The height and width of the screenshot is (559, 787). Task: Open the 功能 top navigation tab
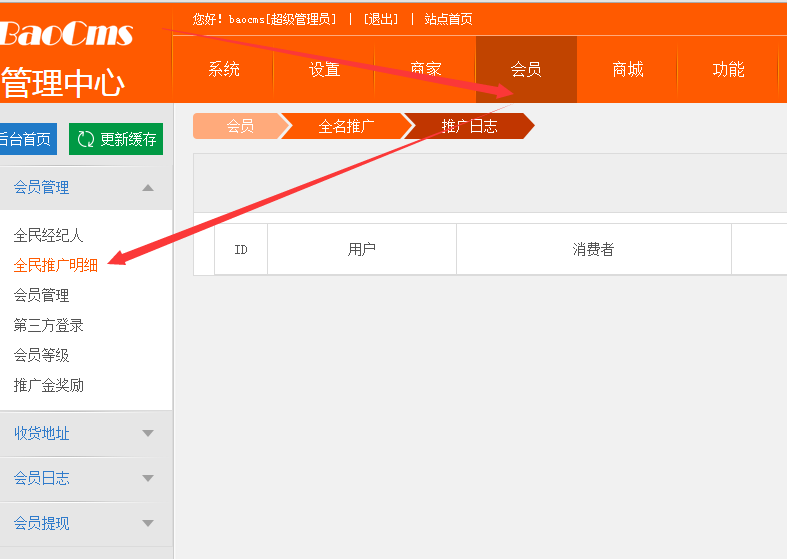[728, 69]
